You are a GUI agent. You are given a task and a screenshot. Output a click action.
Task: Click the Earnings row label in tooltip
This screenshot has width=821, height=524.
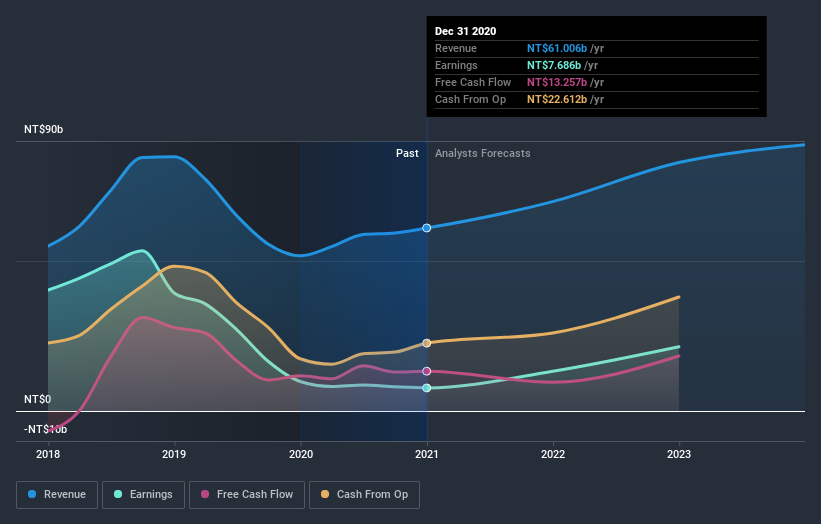point(457,65)
